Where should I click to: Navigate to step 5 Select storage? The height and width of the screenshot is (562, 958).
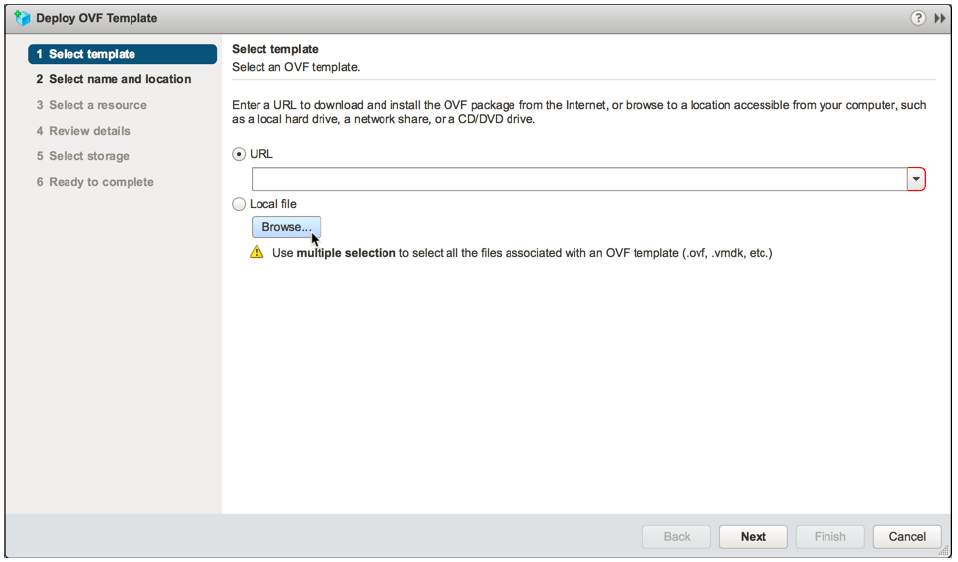[x=89, y=156]
